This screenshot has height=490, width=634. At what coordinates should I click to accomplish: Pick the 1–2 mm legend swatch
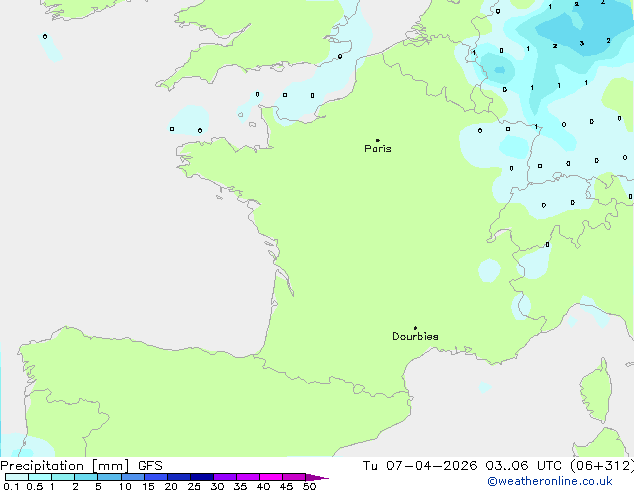click(x=63, y=477)
